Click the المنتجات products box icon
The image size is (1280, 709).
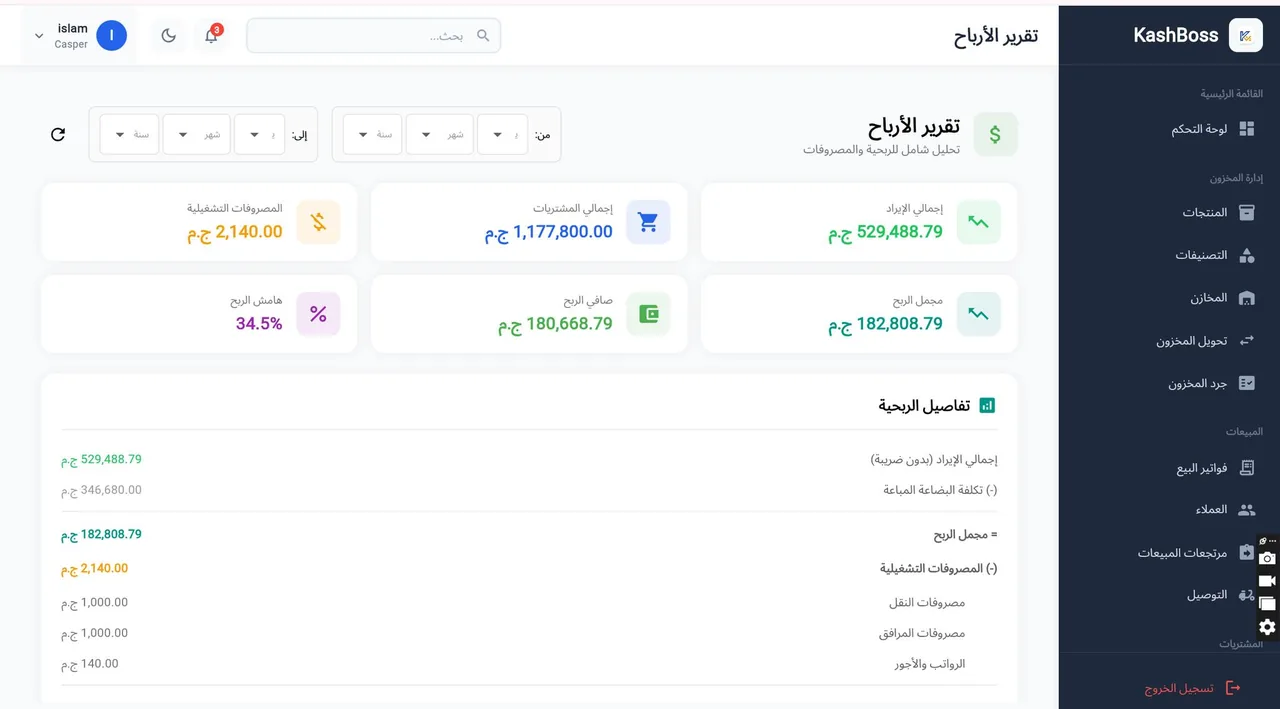[1246, 213]
